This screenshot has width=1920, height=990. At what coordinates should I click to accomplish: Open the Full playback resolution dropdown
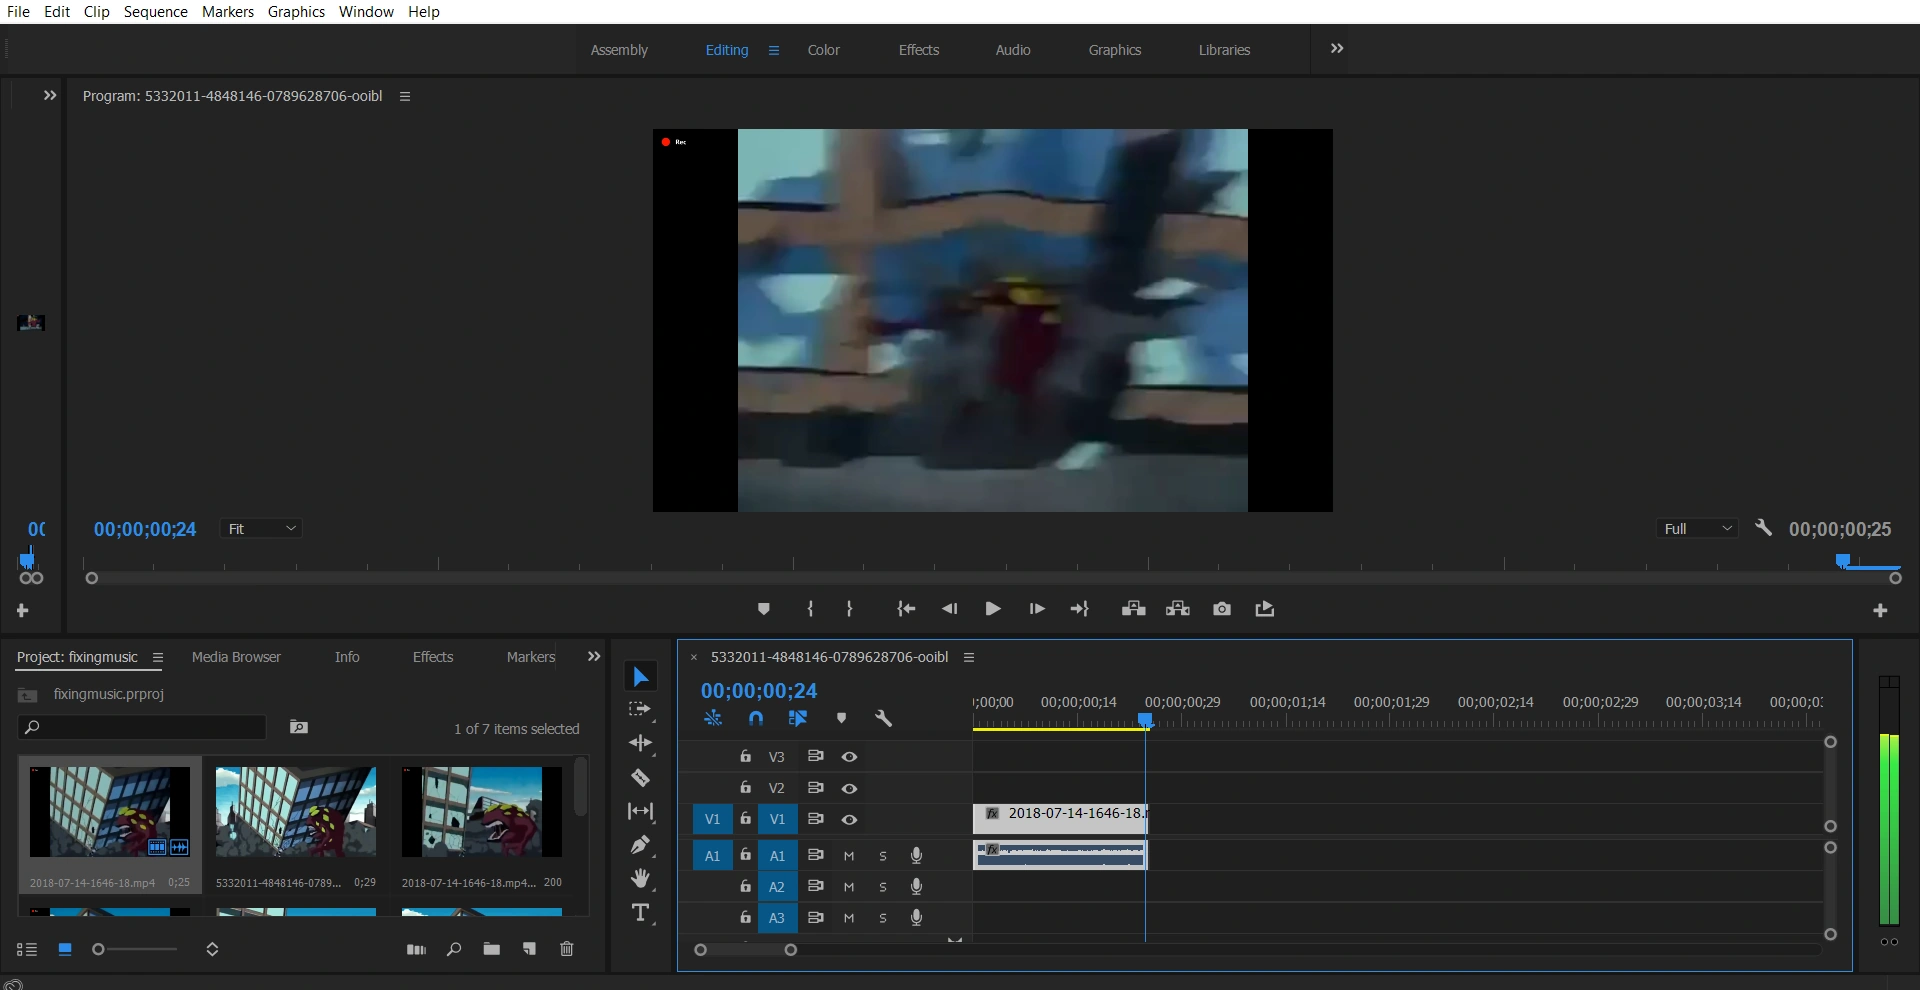coord(1697,529)
